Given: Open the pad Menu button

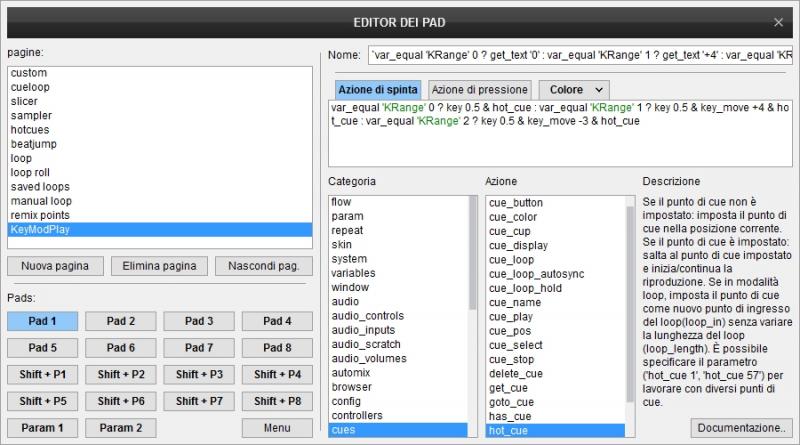Looking at the screenshot, I should (x=277, y=428).
